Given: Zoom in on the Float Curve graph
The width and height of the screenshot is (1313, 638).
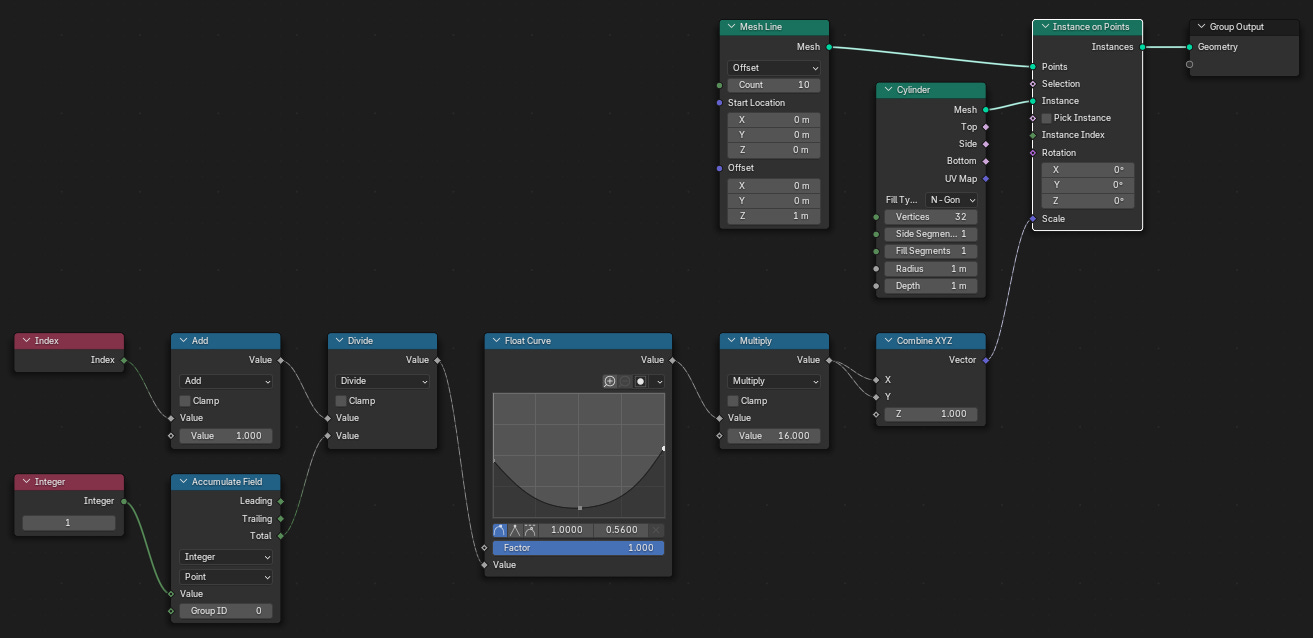Looking at the screenshot, I should (x=609, y=382).
